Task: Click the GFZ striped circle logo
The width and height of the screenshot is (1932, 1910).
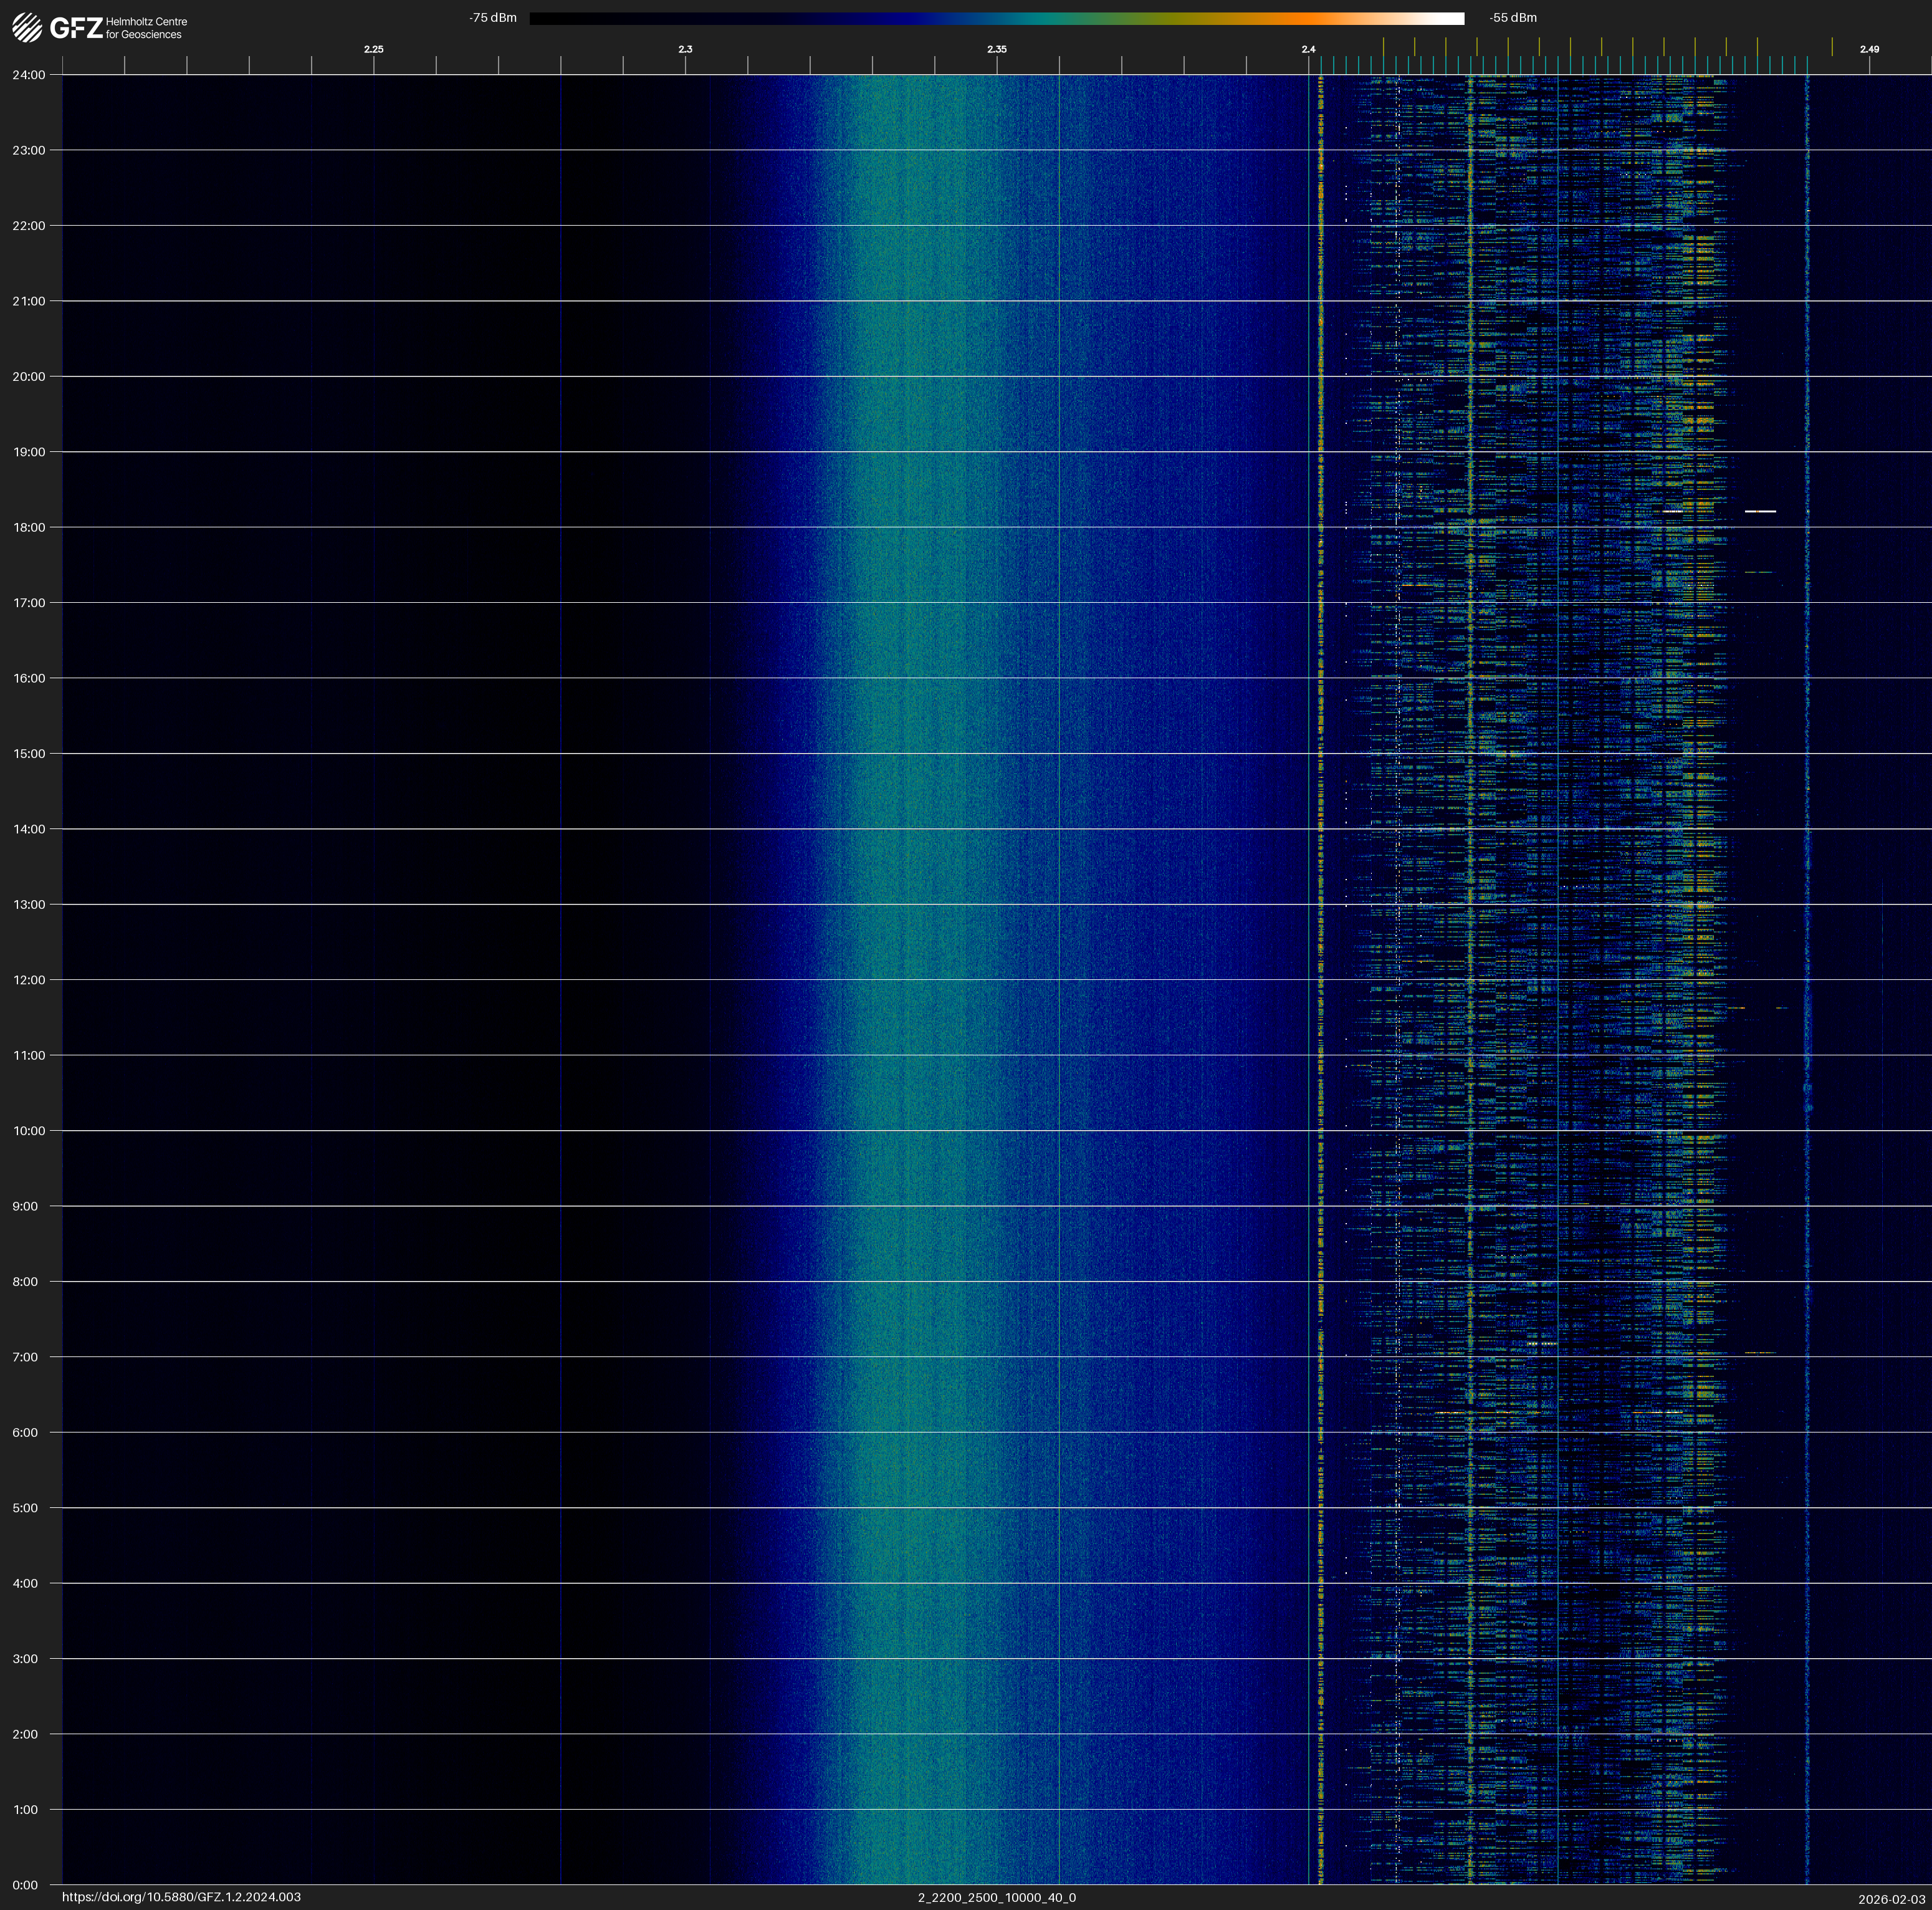Action: tap(27, 28)
